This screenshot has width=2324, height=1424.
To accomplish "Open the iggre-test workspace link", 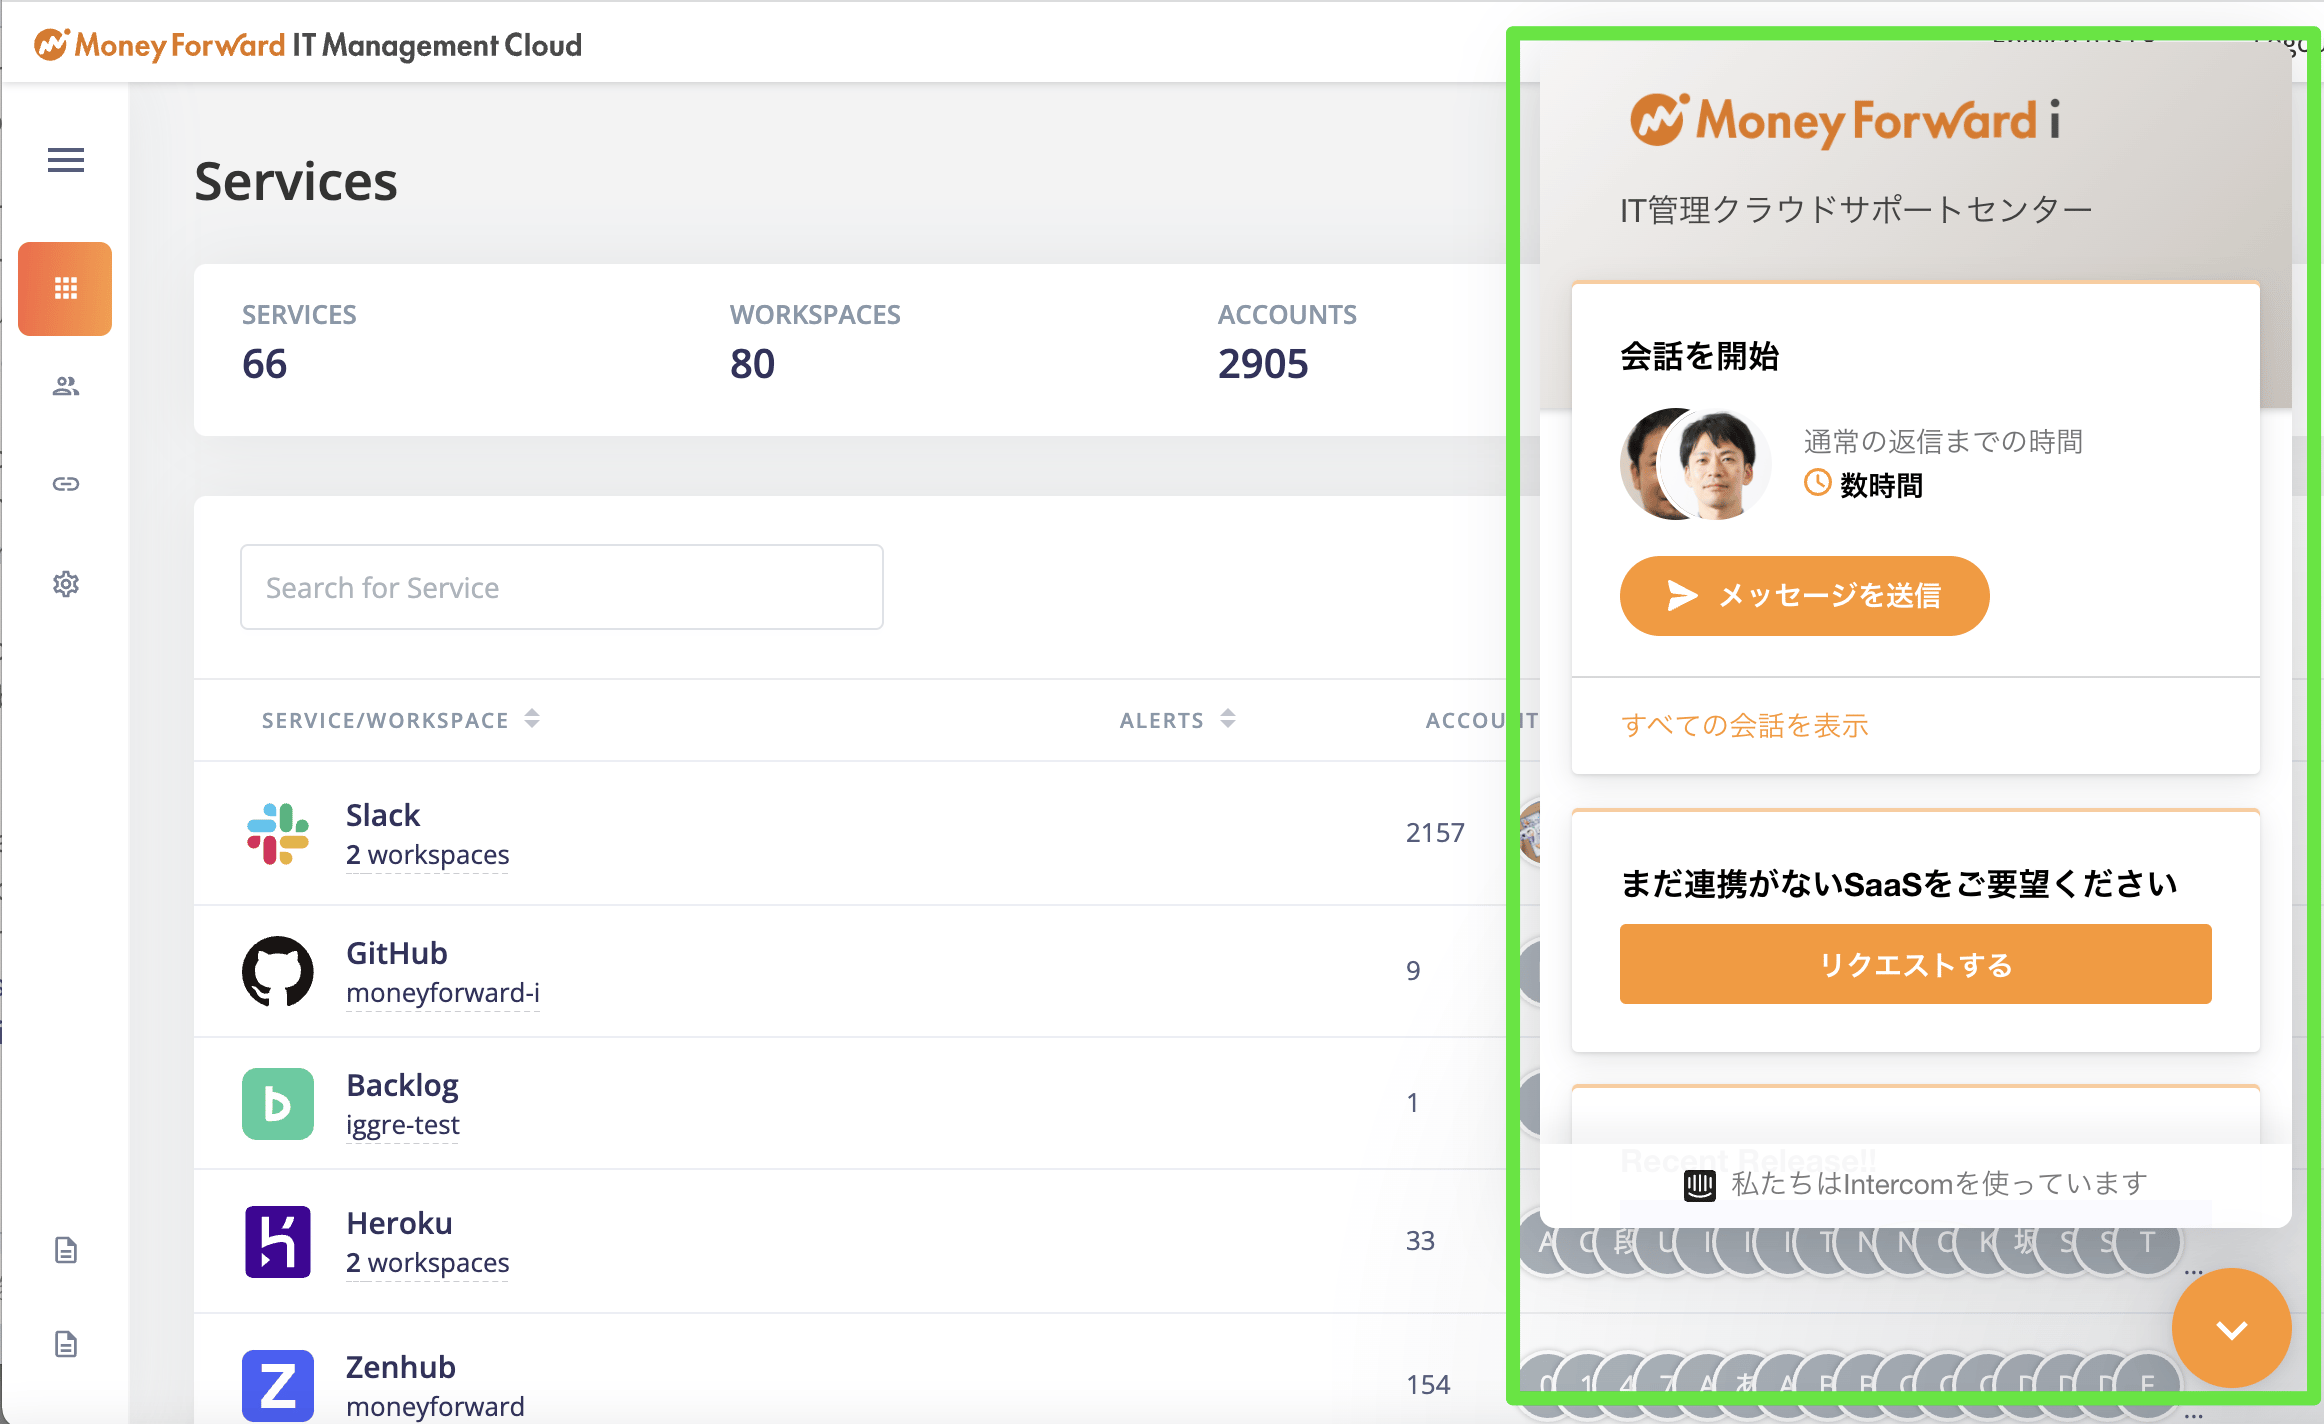I will (403, 1125).
